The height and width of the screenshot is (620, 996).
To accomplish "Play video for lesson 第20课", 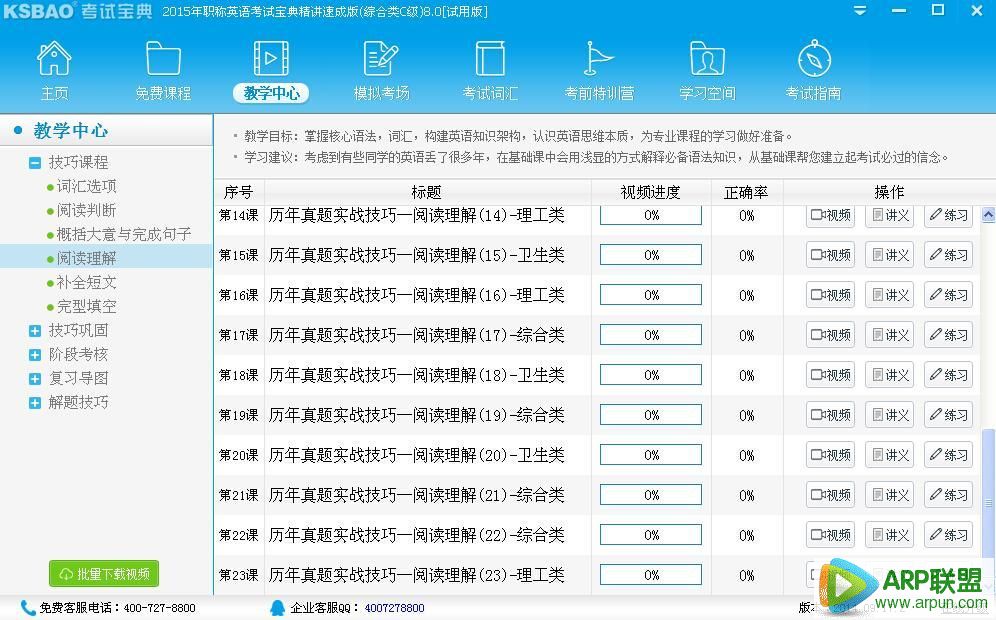I will click(x=830, y=455).
